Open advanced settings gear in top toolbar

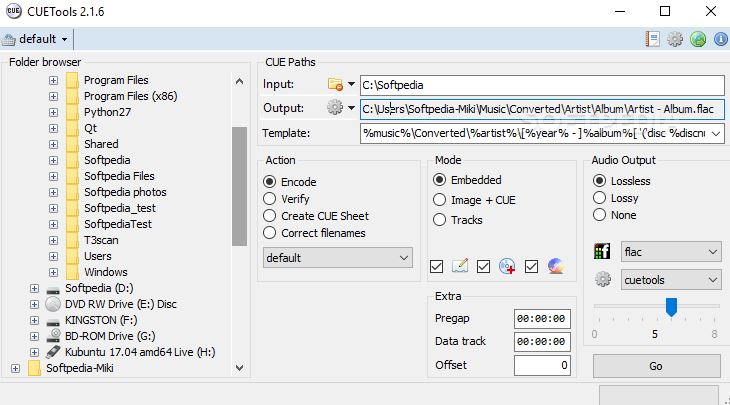675,39
